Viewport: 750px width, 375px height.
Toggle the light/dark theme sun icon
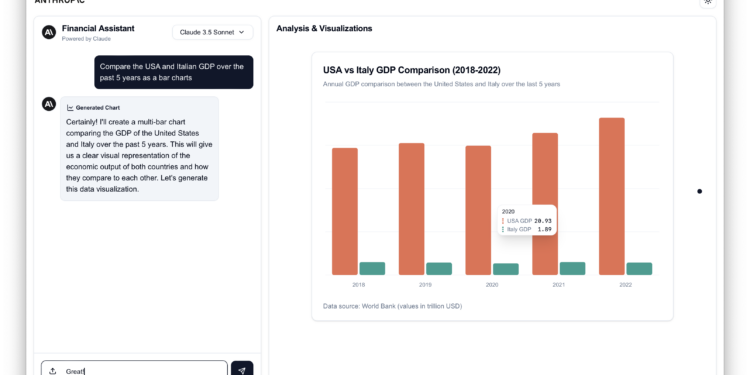point(708,2)
